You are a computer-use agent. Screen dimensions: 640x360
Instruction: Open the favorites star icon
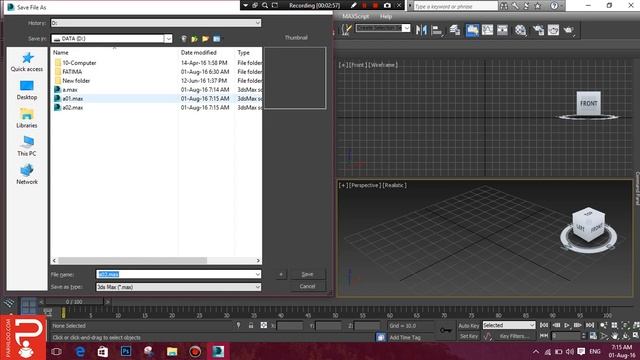click(x=538, y=6)
